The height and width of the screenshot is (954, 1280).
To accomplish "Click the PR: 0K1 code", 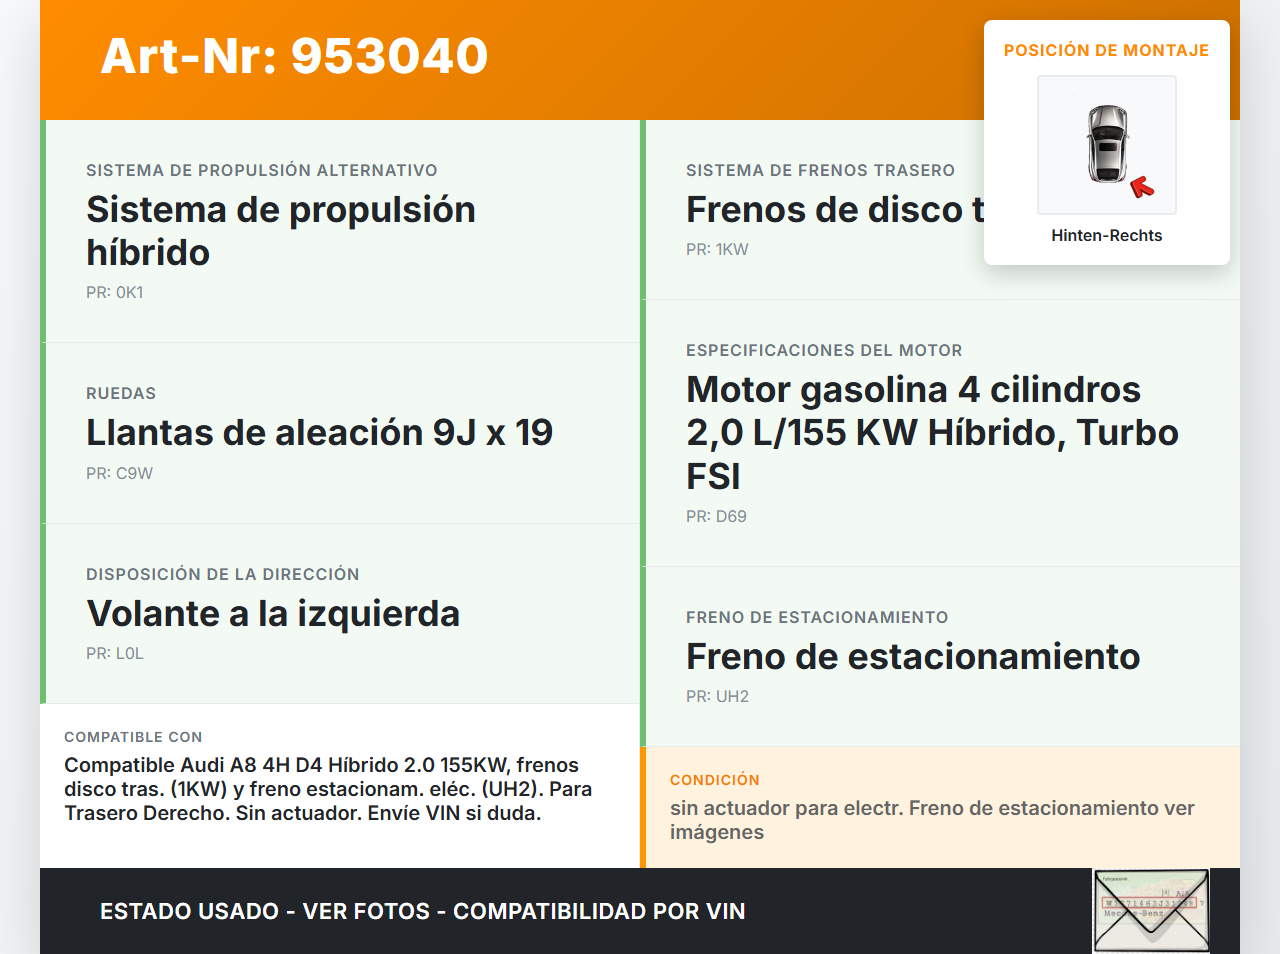I will (115, 292).
